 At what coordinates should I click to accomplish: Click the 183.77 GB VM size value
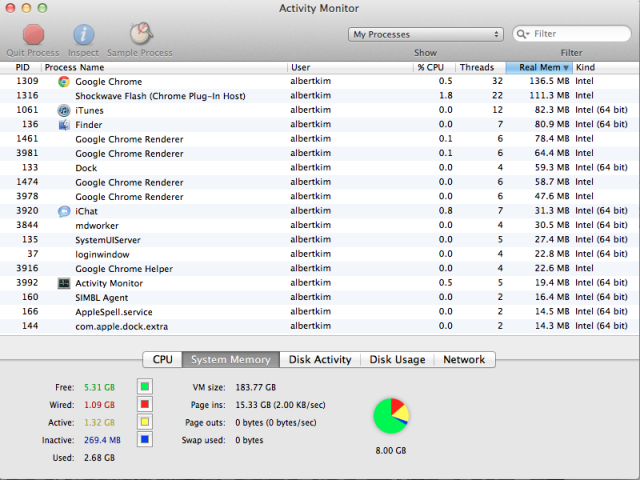[256, 387]
